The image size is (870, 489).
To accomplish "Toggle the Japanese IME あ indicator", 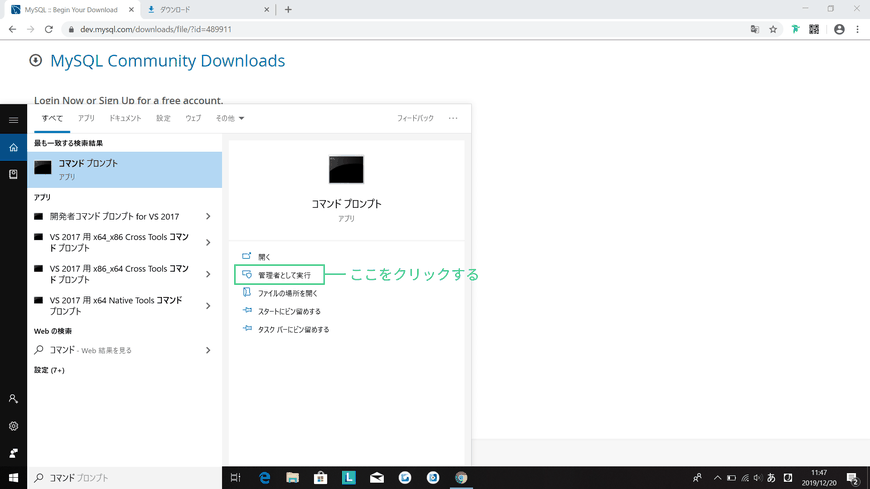I will pos(771,478).
